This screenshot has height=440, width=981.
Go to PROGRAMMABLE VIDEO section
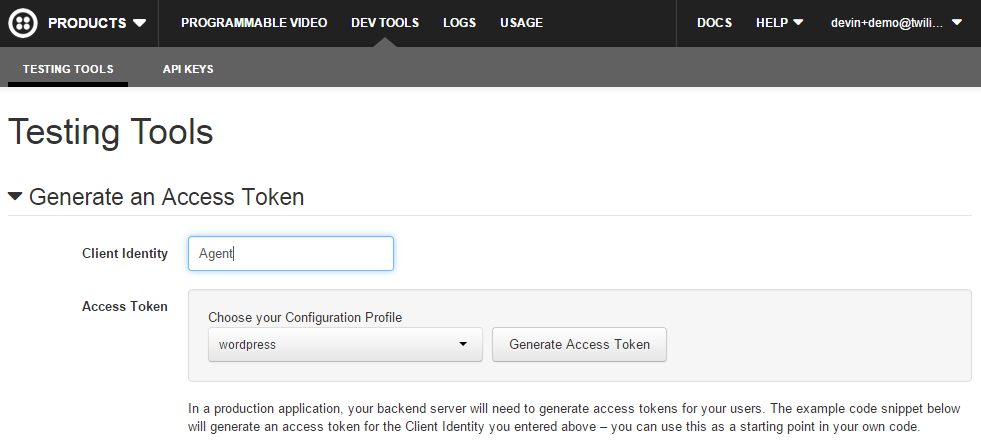[x=254, y=23]
